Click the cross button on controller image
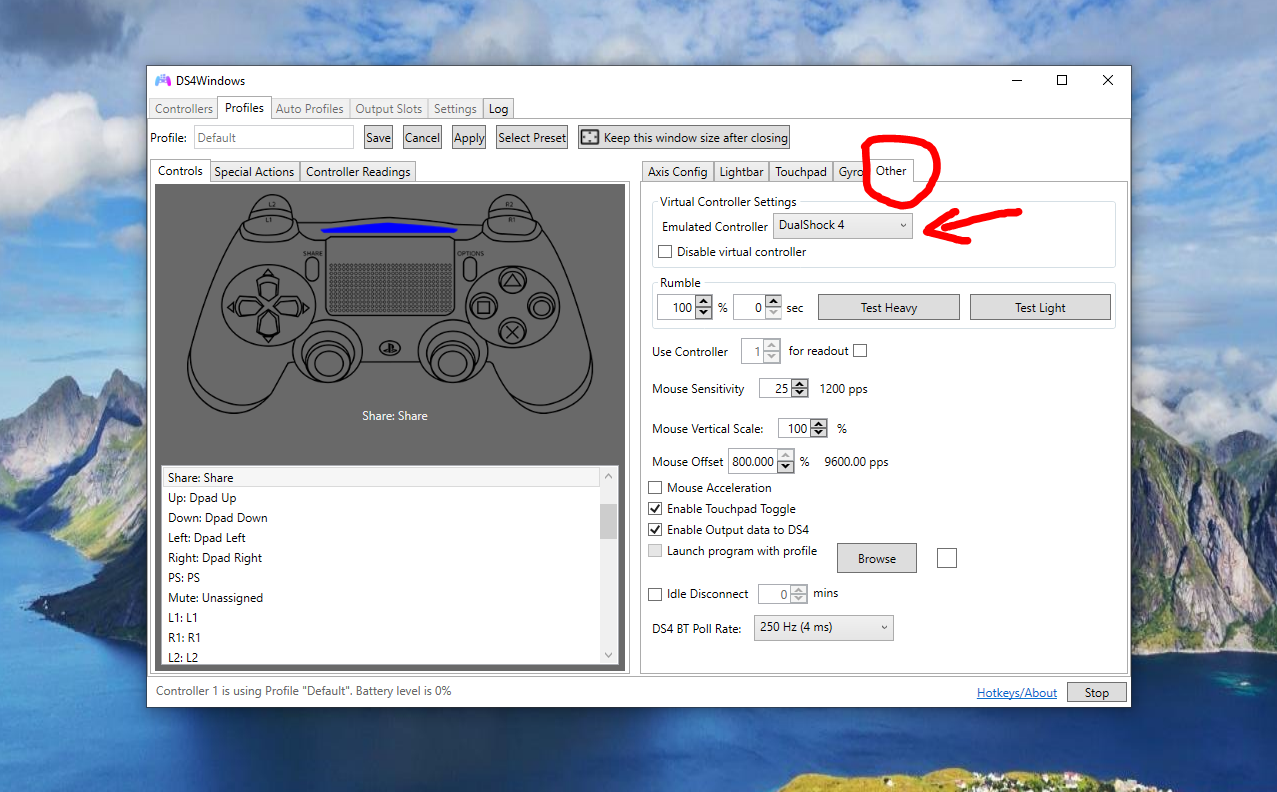Image resolution: width=1277 pixels, height=792 pixels. (512, 331)
